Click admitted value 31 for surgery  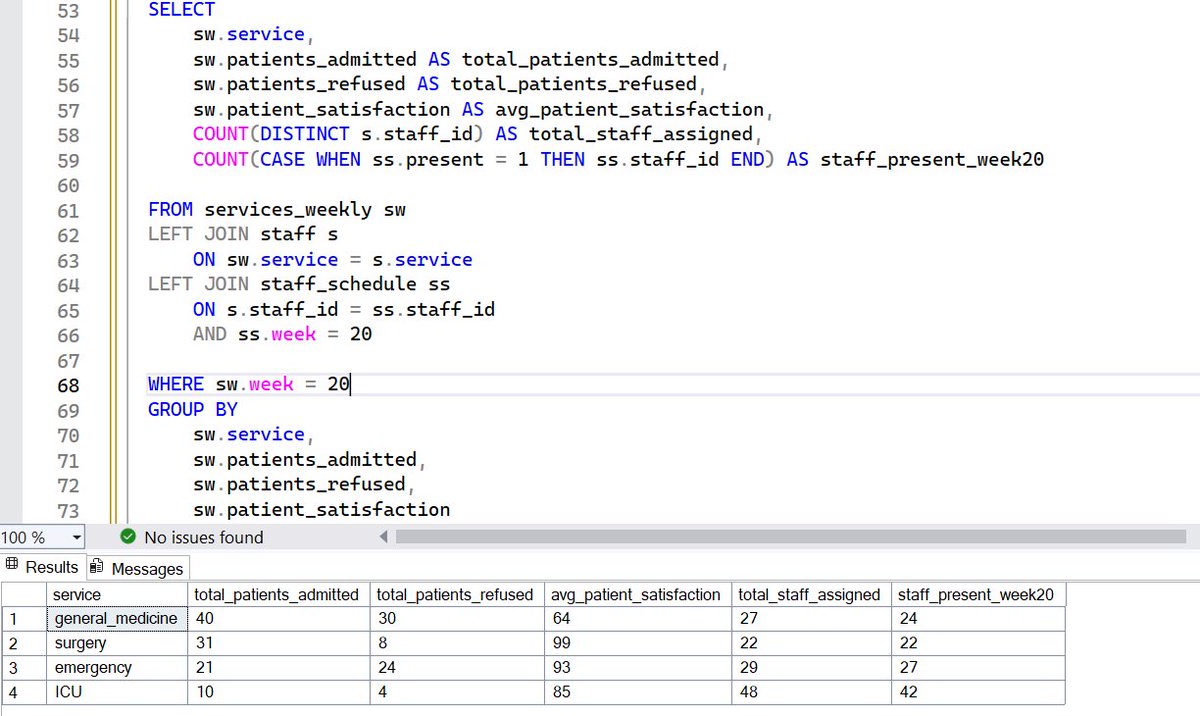coord(278,643)
